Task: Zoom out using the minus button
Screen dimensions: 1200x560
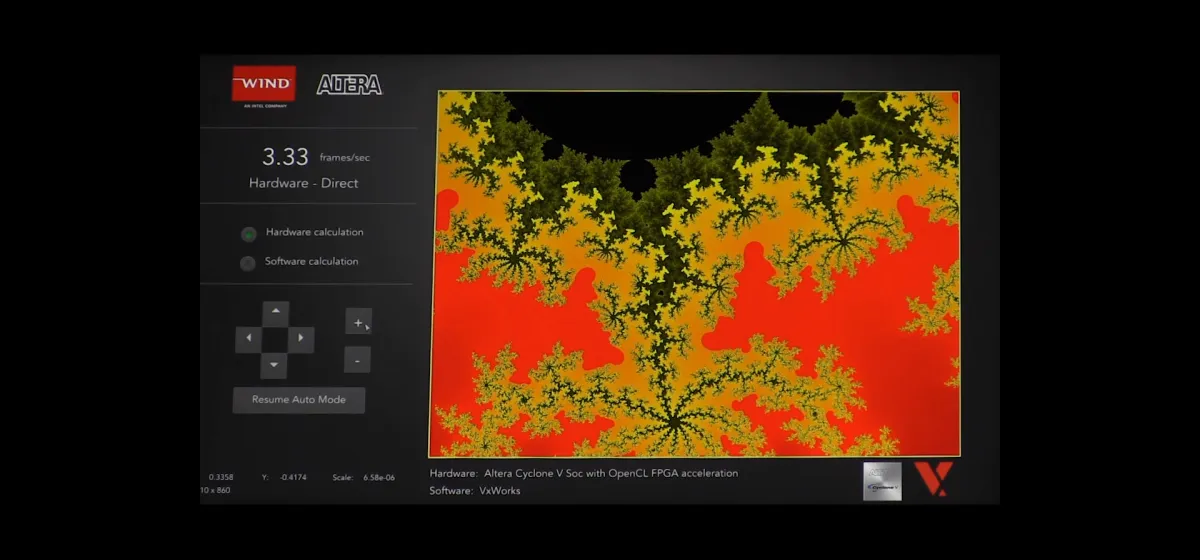Action: coord(358,360)
